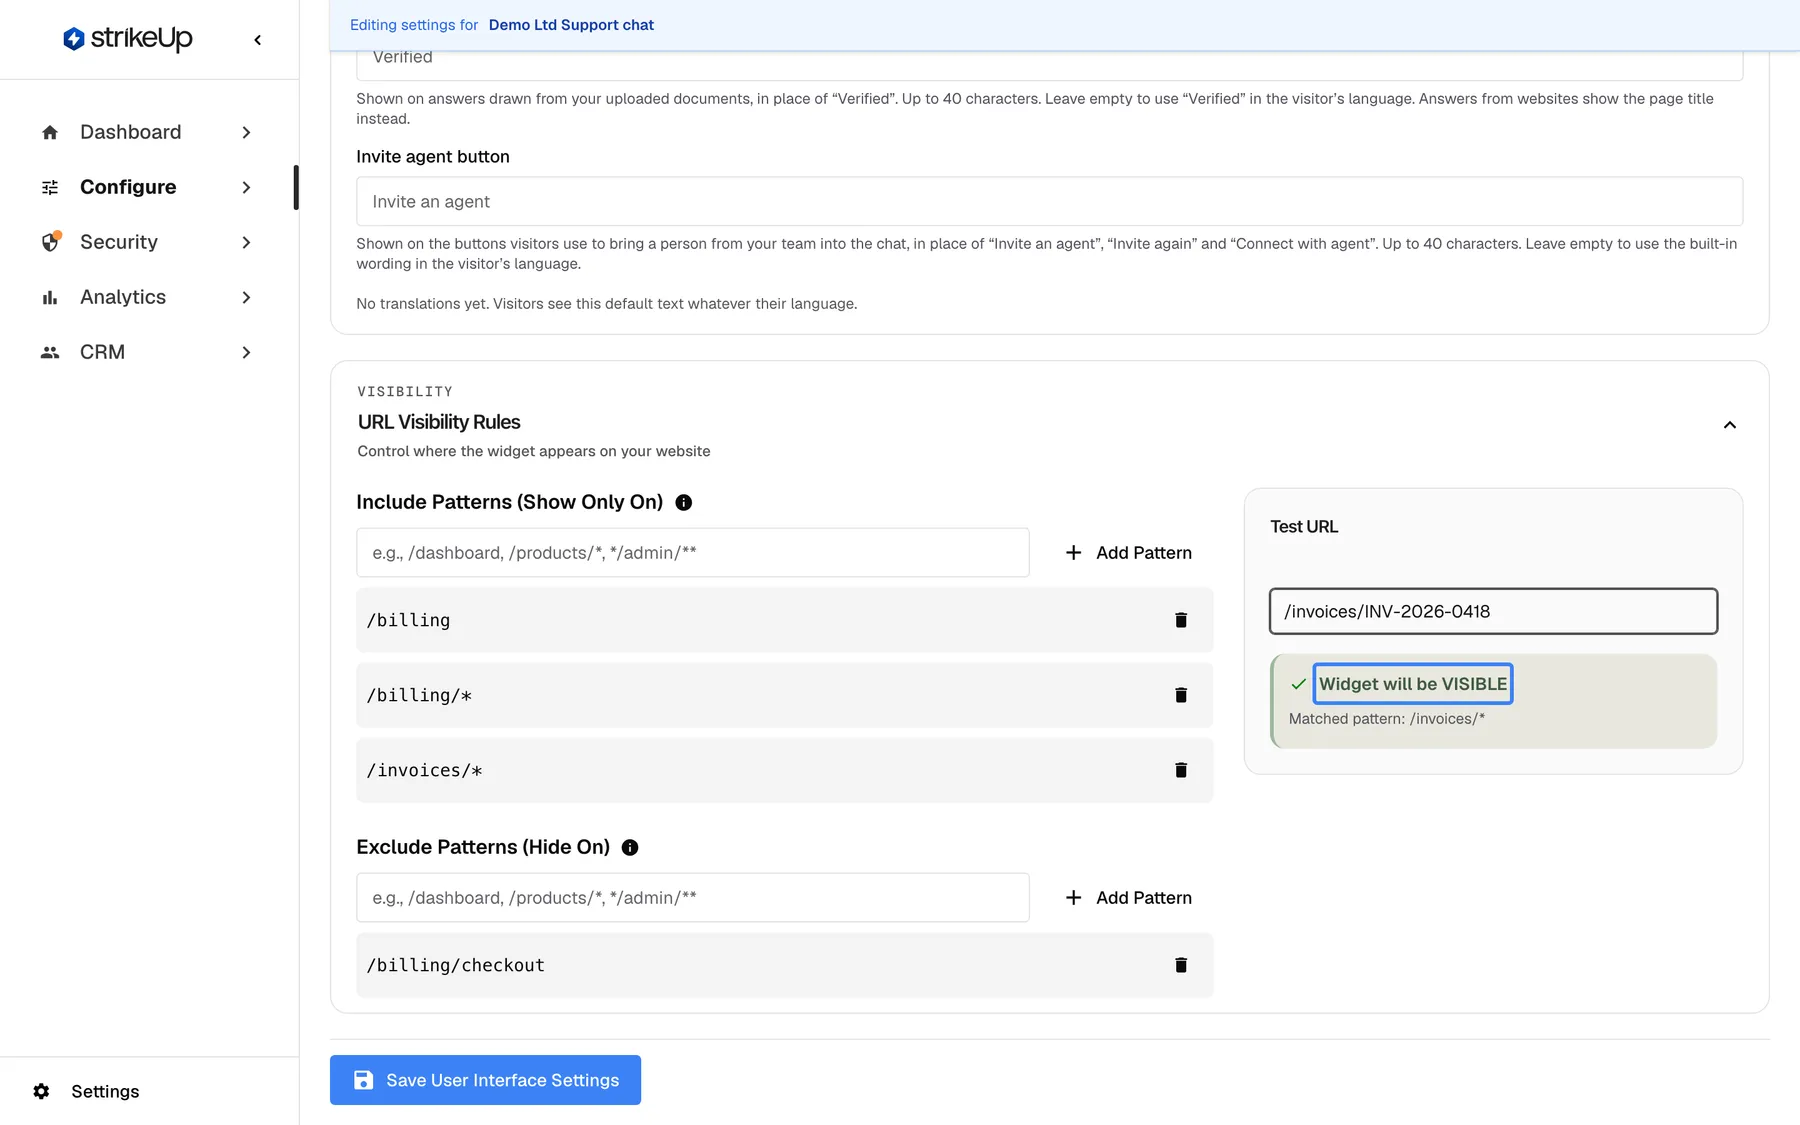Click the 'Matched pattern: /invoices/*' text
This screenshot has width=1800, height=1125.
pyautogui.click(x=1387, y=719)
